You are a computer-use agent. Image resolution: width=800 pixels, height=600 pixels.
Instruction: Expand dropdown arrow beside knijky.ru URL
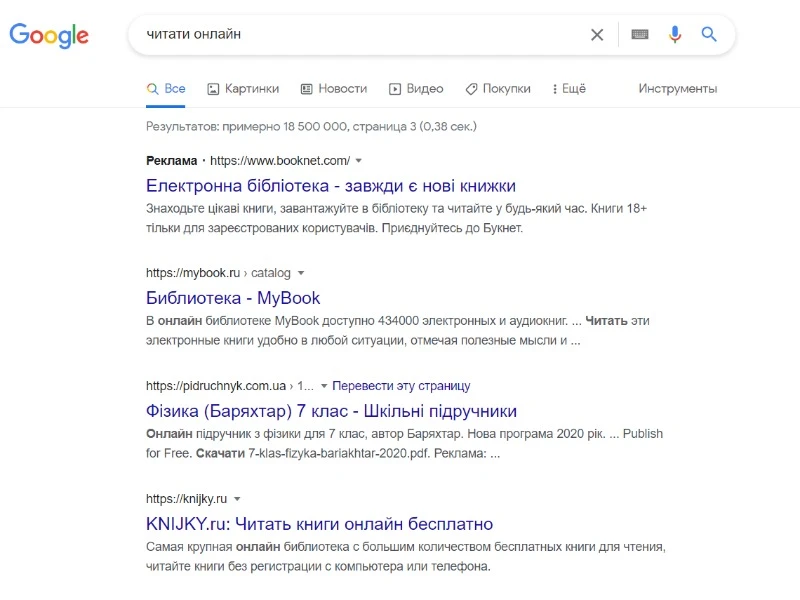(x=237, y=499)
